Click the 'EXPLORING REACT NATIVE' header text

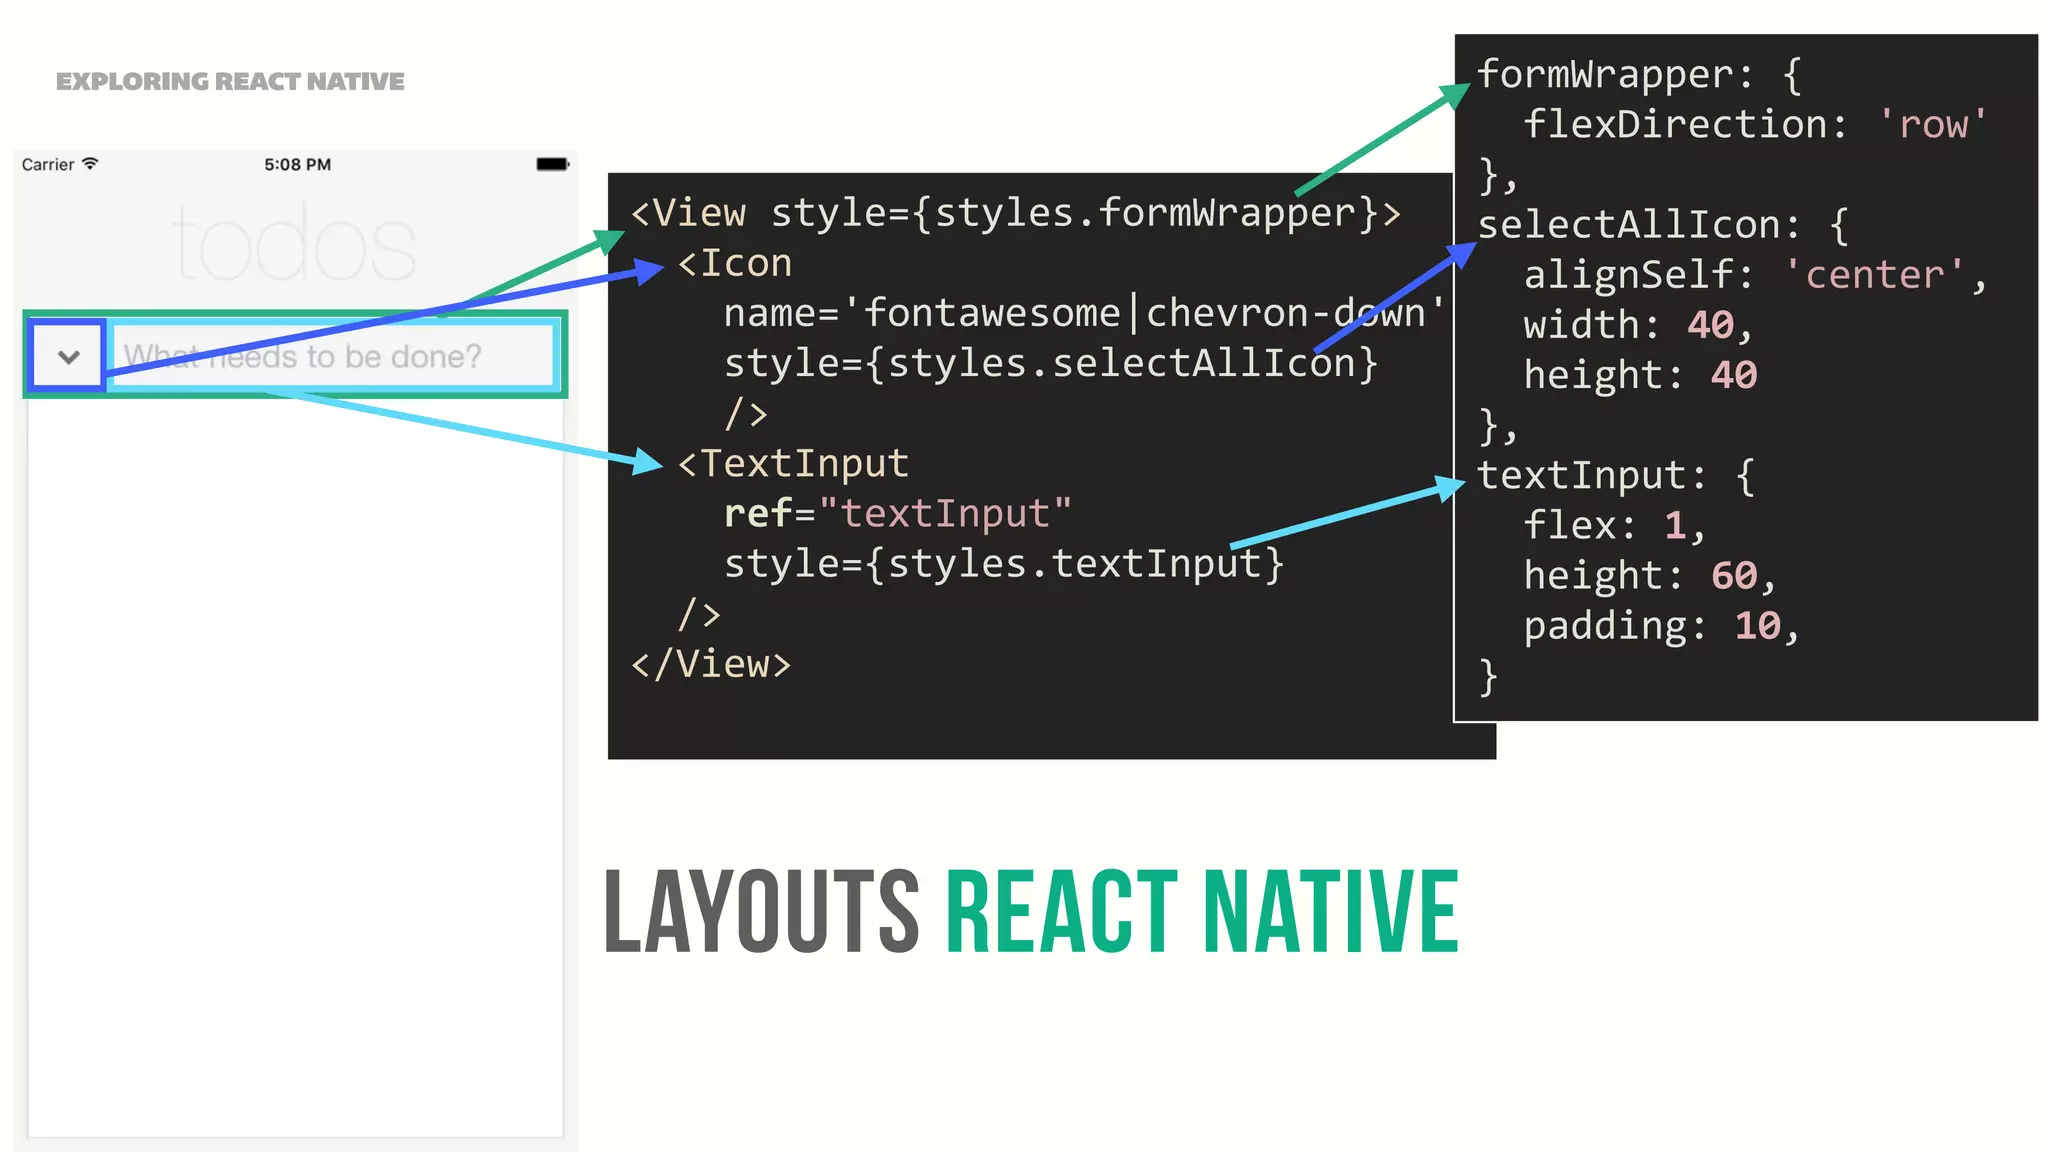tap(230, 81)
